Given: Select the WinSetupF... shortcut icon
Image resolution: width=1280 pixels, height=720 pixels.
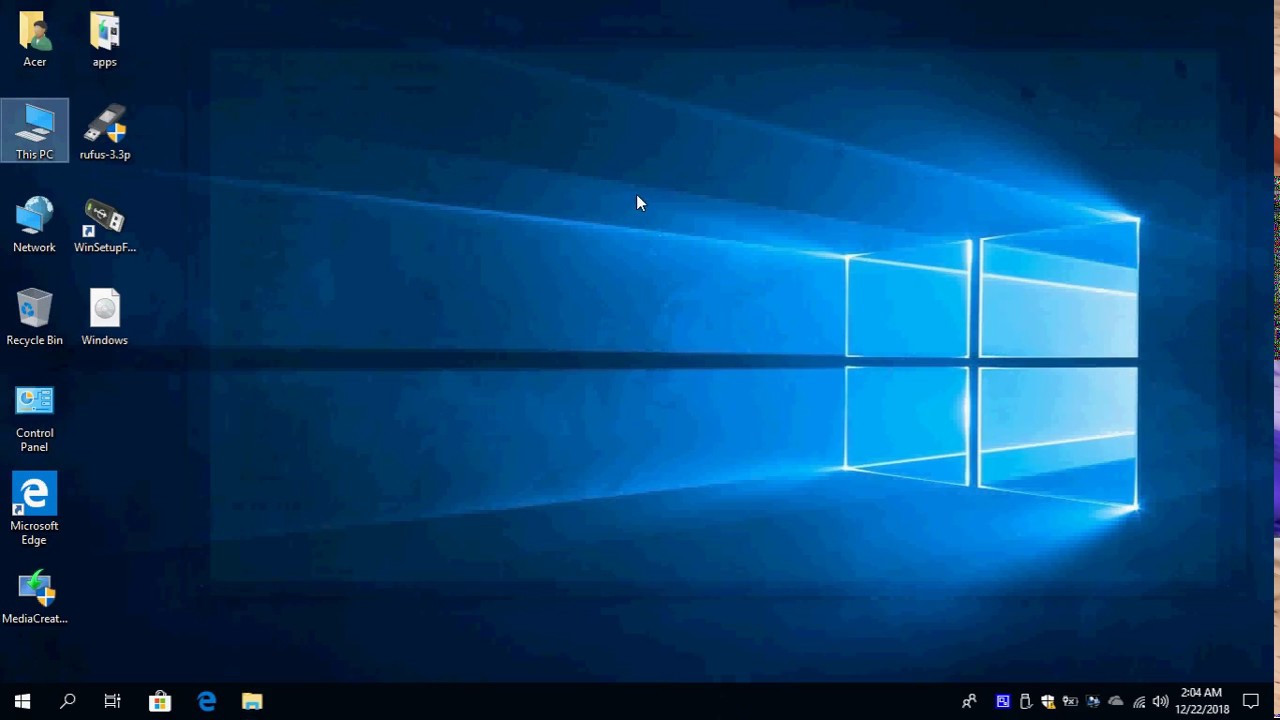Looking at the screenshot, I should coord(105,224).
